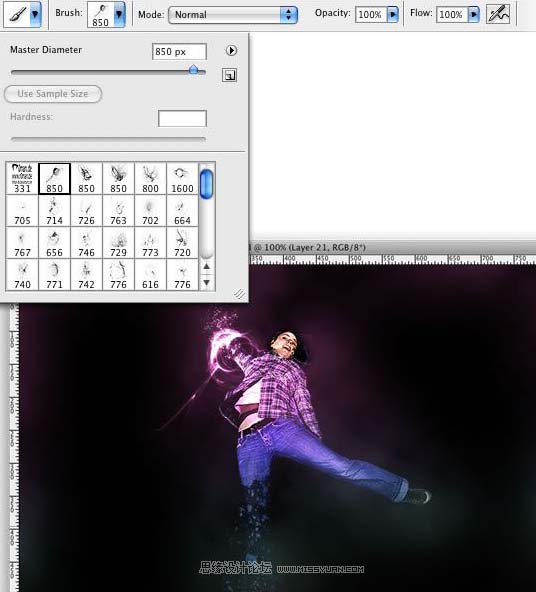This screenshot has width=536, height=592.
Task: Select the 720 brush preset
Action: click(182, 243)
